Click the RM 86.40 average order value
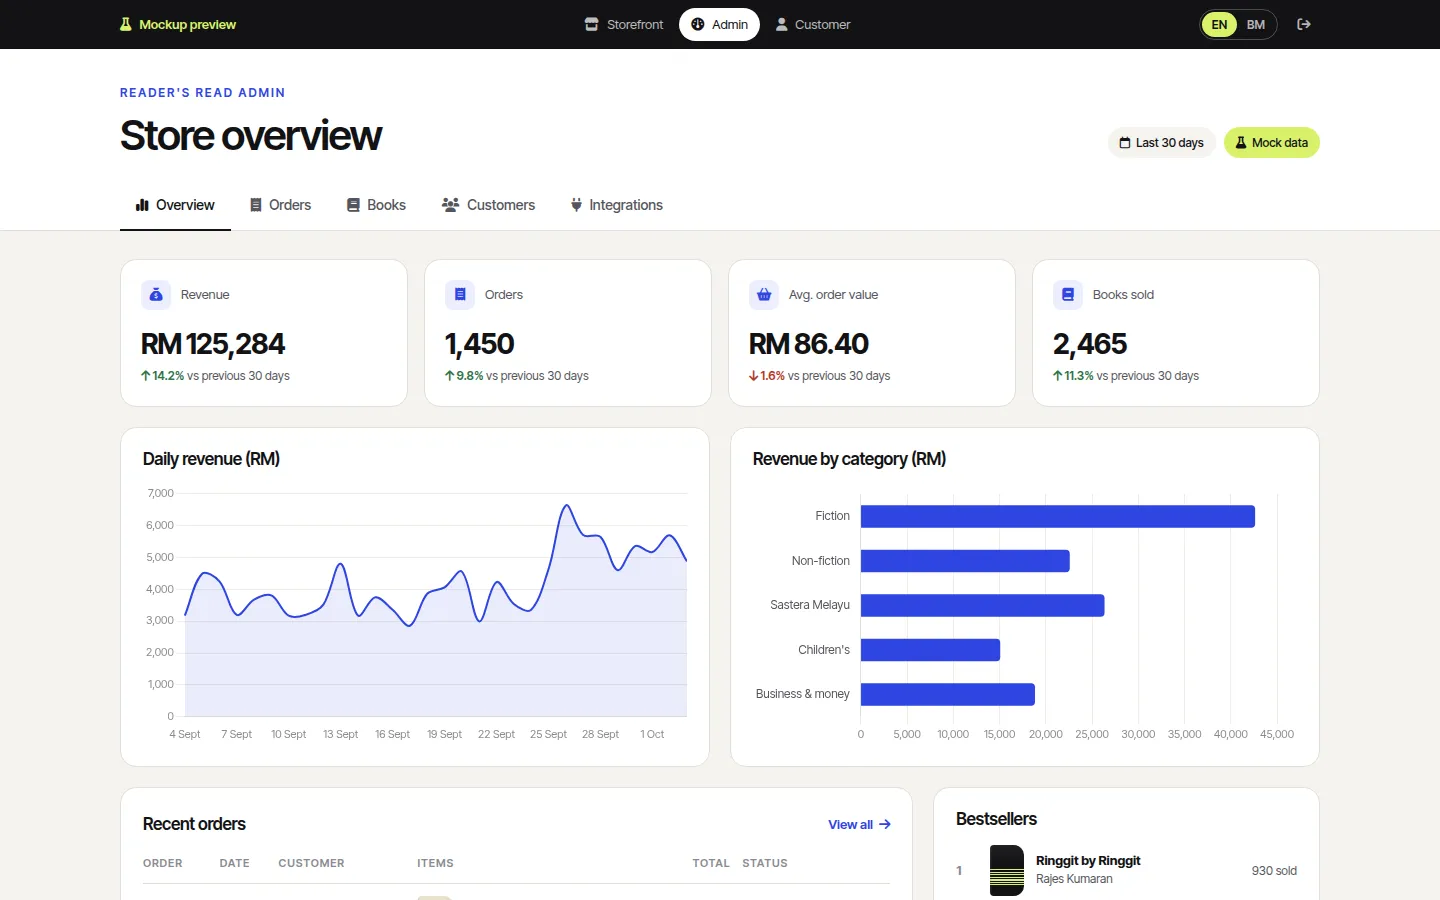The height and width of the screenshot is (900, 1440). [x=809, y=344]
